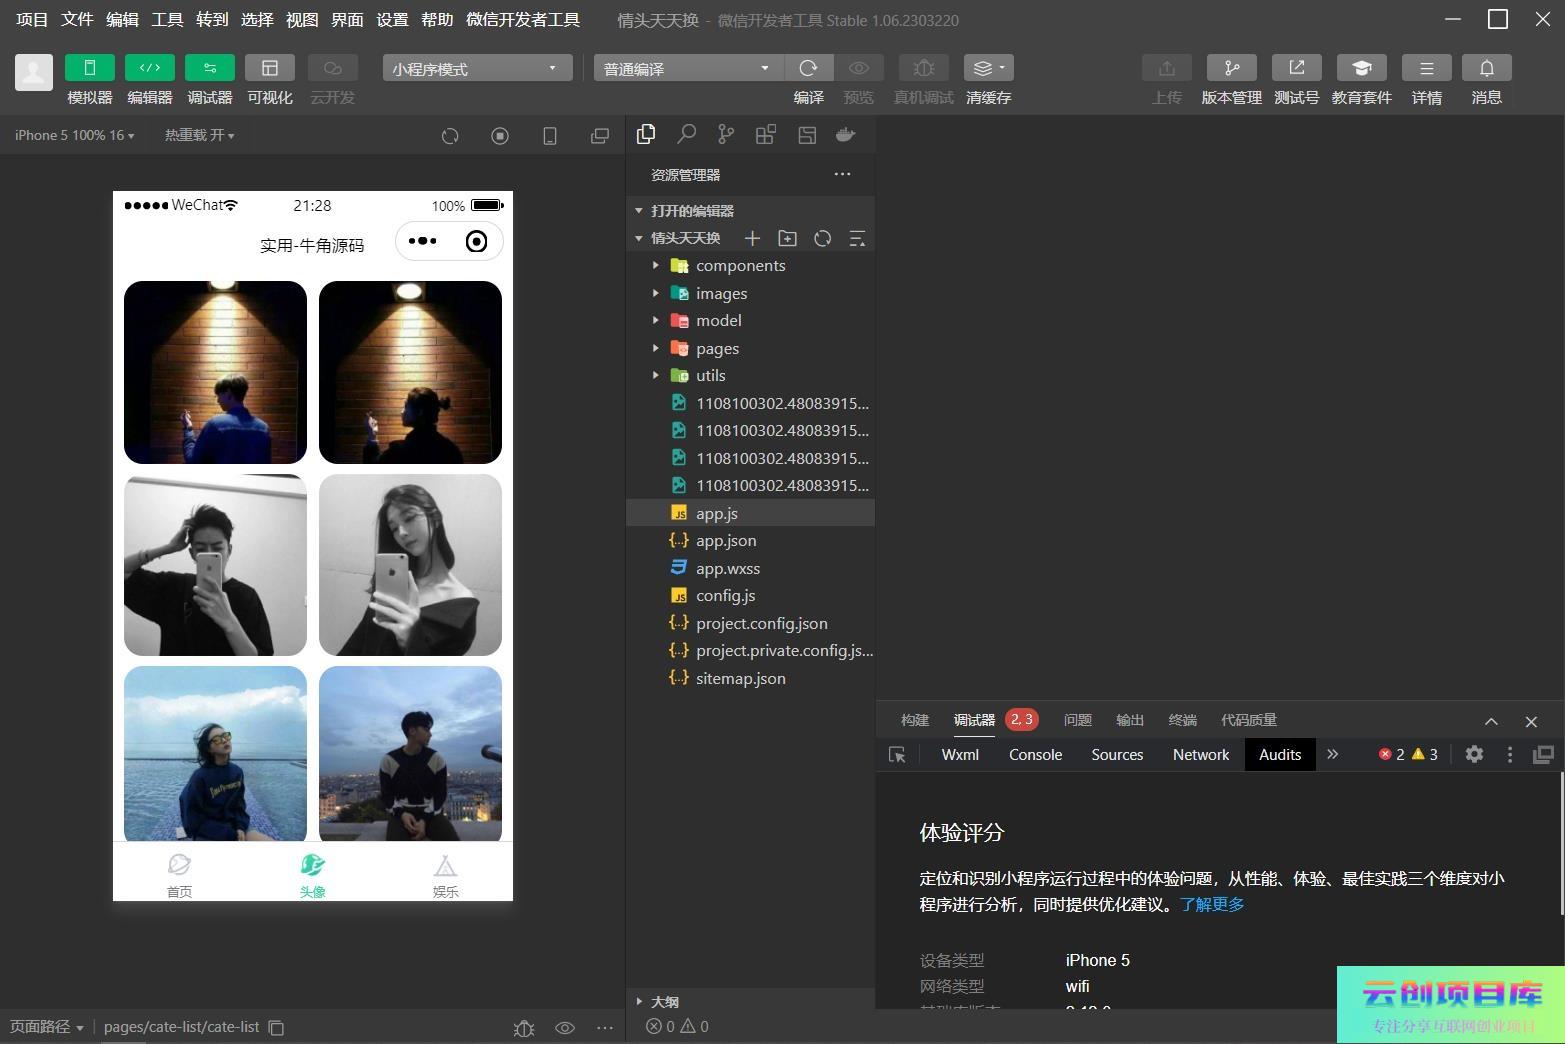Open the 小程序模式 mode dropdown
Image resolution: width=1565 pixels, height=1044 pixels.
click(477, 68)
